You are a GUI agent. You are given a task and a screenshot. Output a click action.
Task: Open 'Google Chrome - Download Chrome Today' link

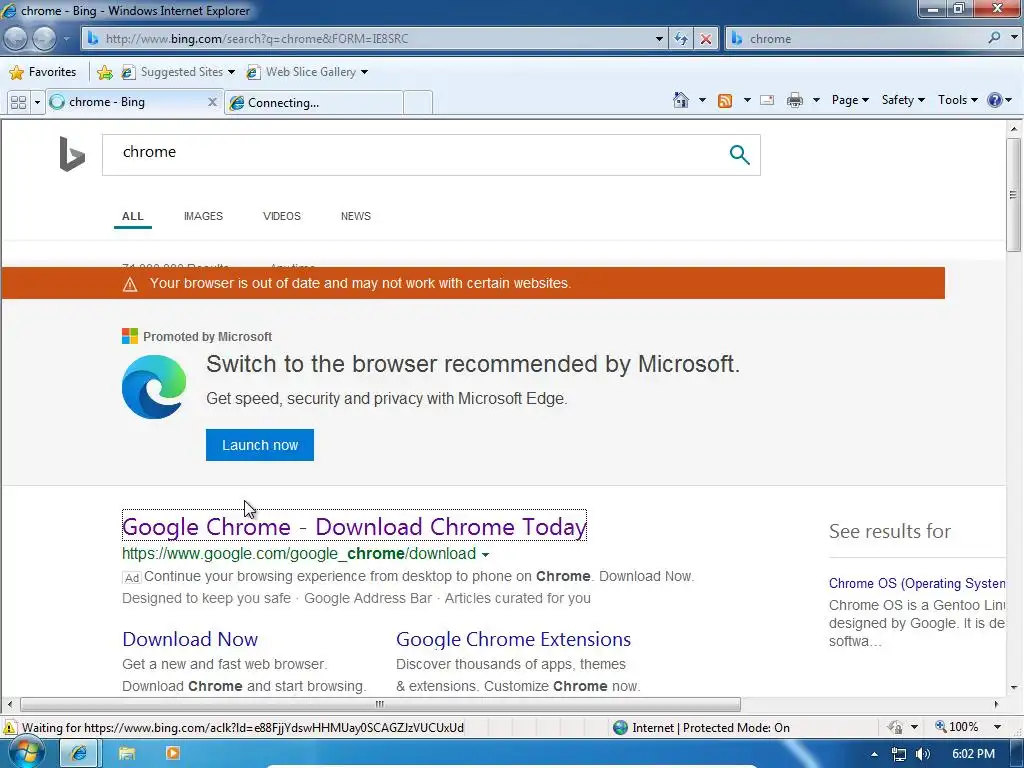coord(355,526)
